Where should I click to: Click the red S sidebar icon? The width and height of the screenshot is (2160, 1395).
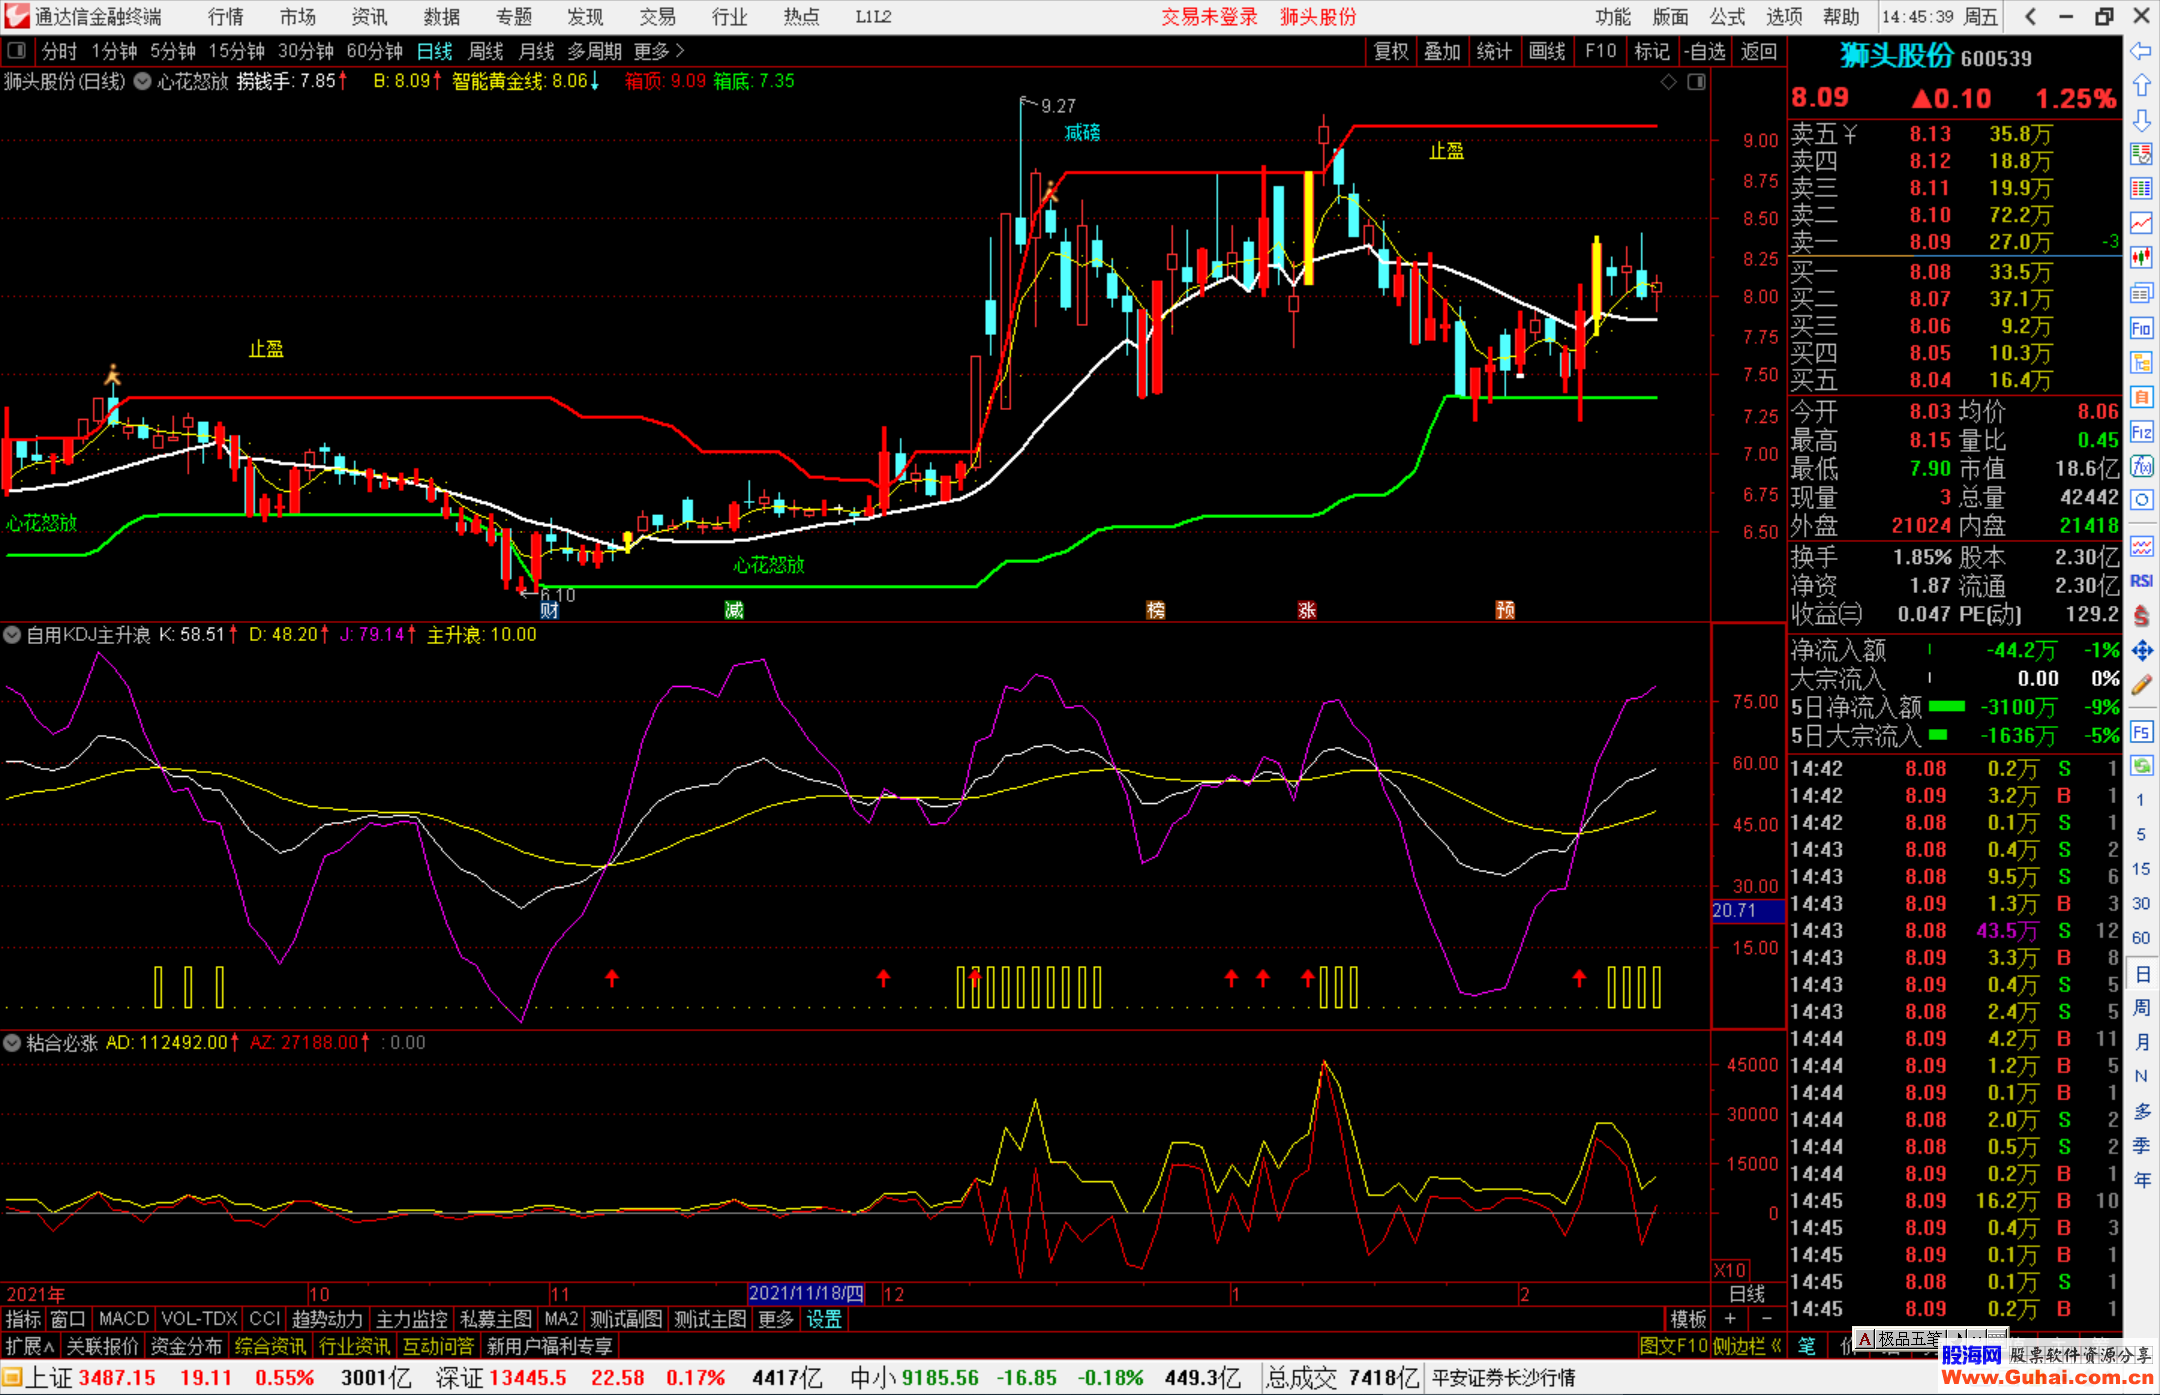point(2141,615)
